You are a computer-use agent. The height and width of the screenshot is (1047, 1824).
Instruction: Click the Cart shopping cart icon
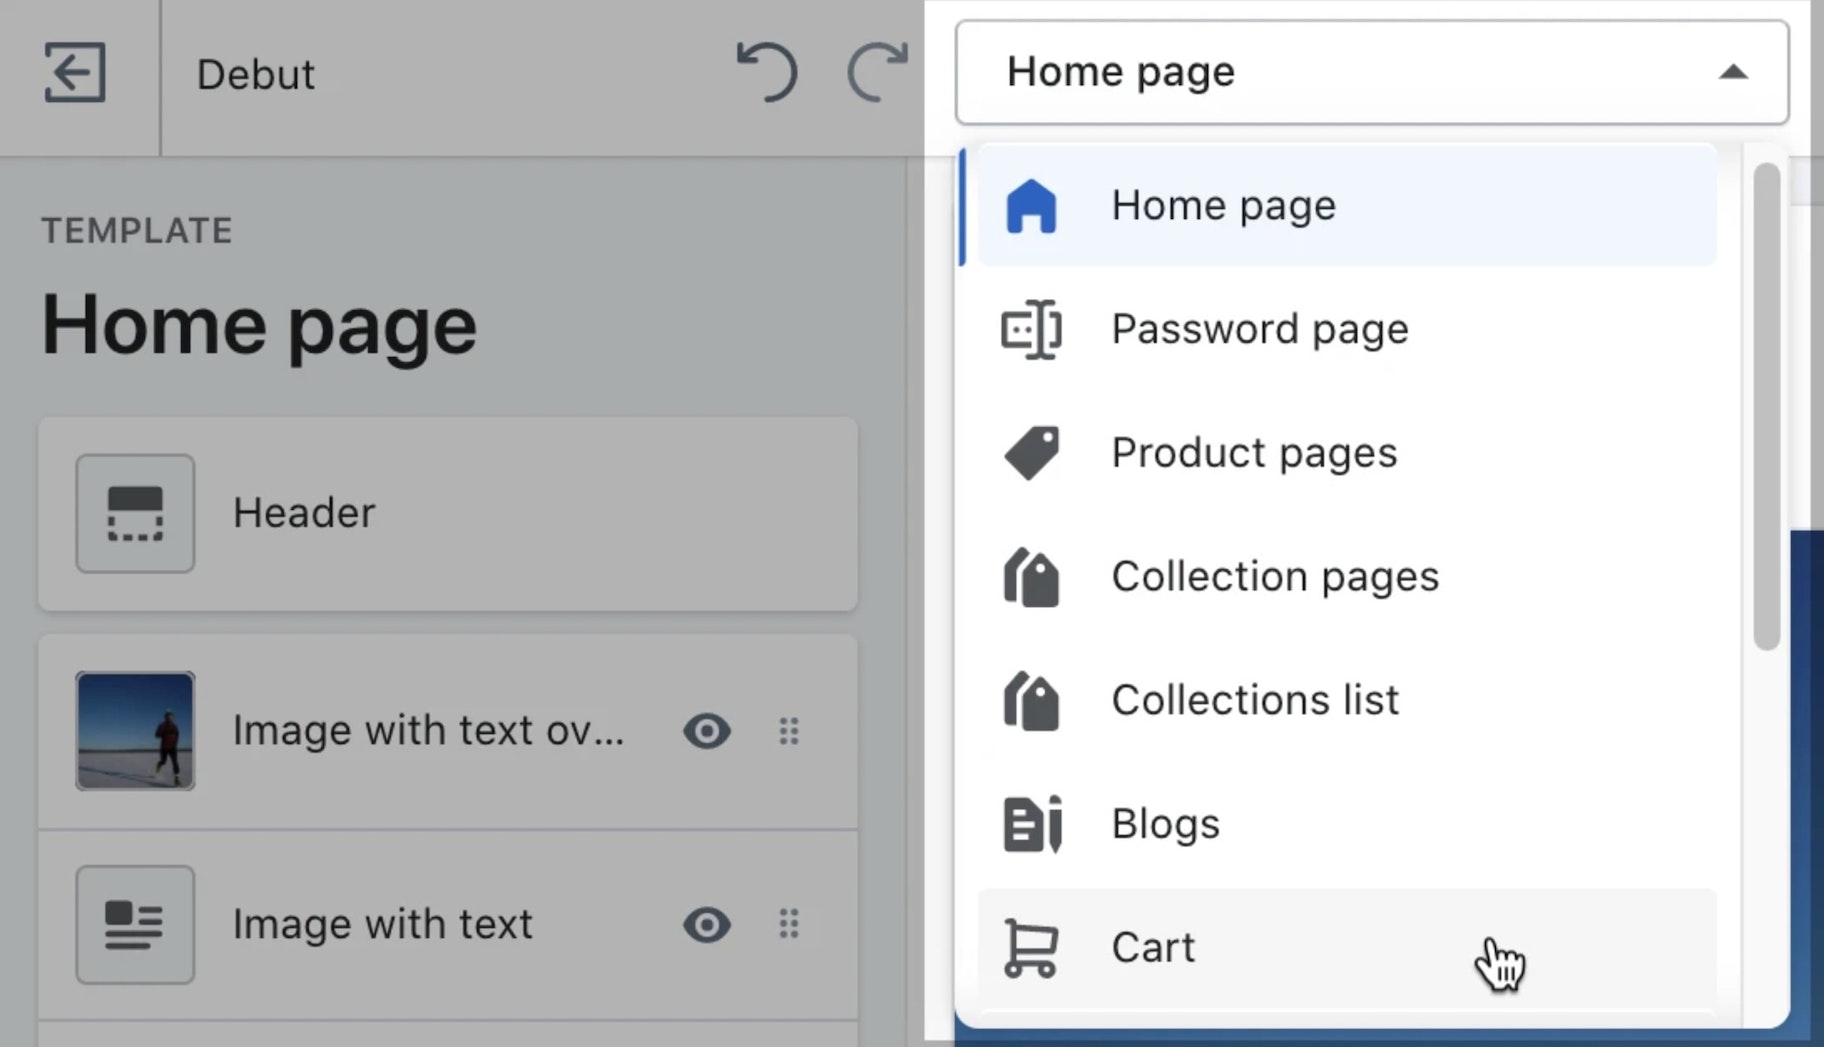point(1030,947)
